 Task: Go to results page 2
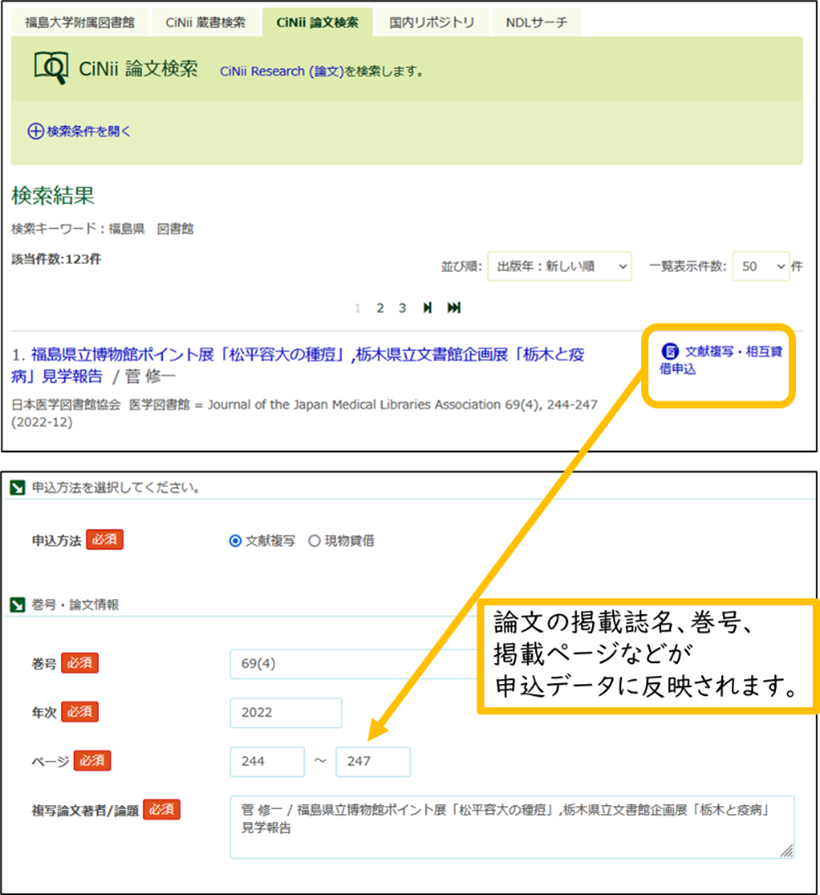click(381, 308)
